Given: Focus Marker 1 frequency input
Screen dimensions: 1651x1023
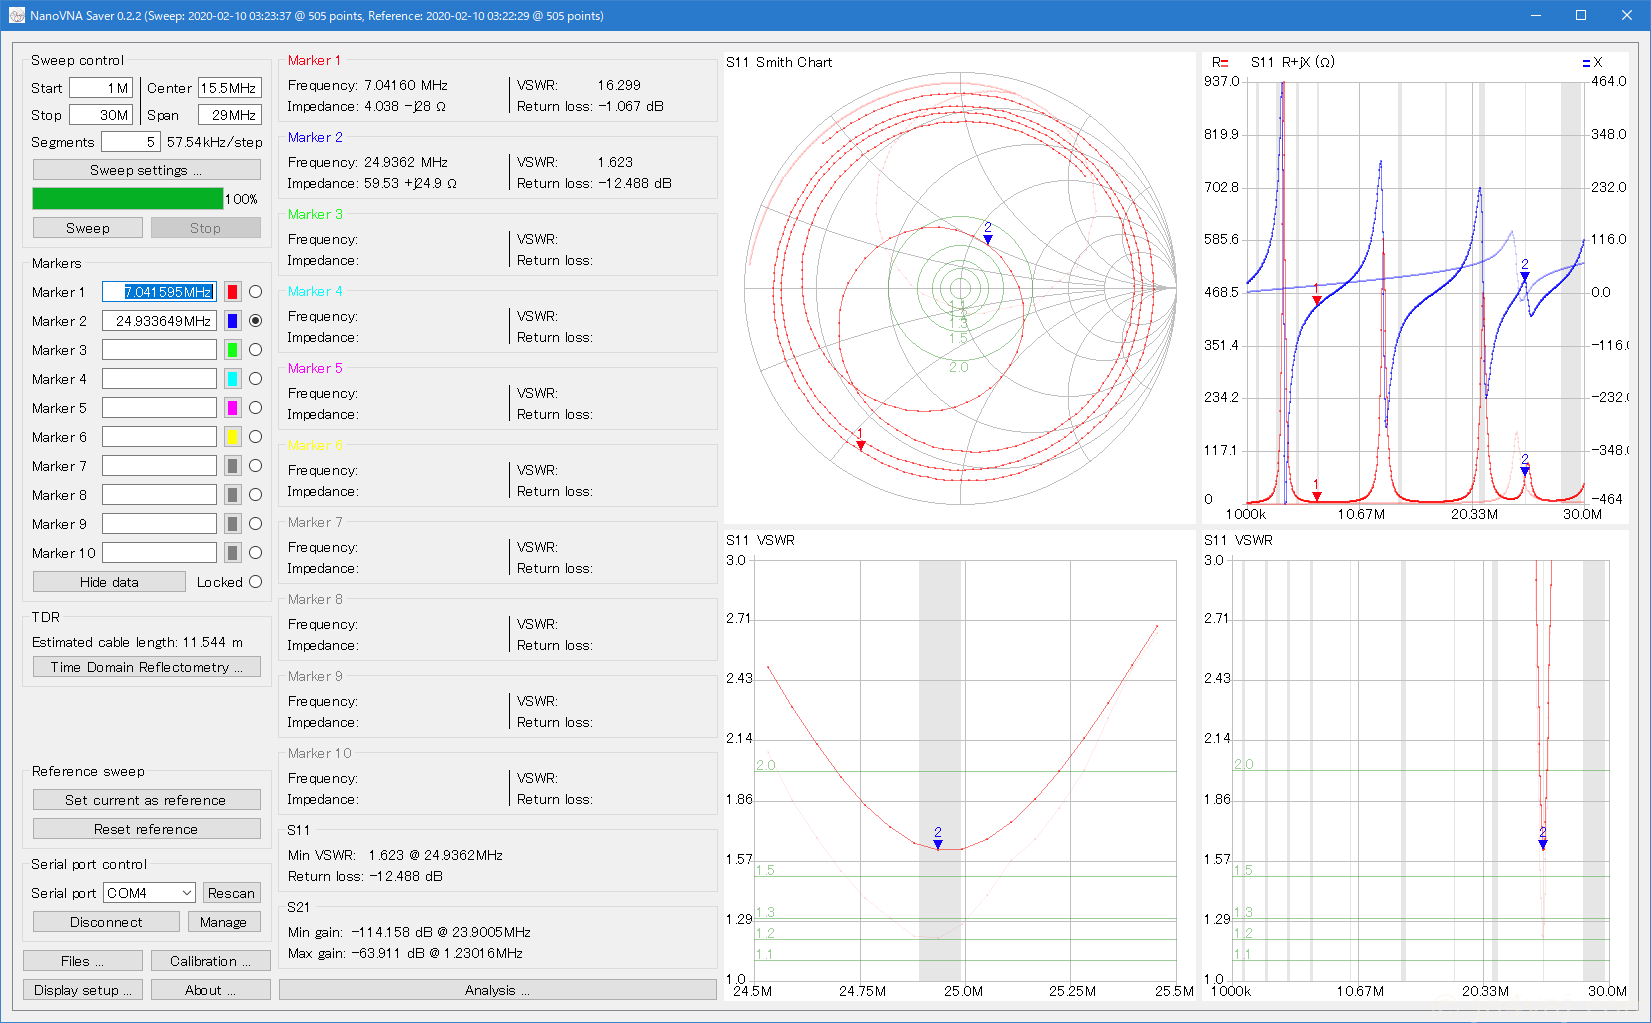Looking at the screenshot, I should [x=159, y=292].
